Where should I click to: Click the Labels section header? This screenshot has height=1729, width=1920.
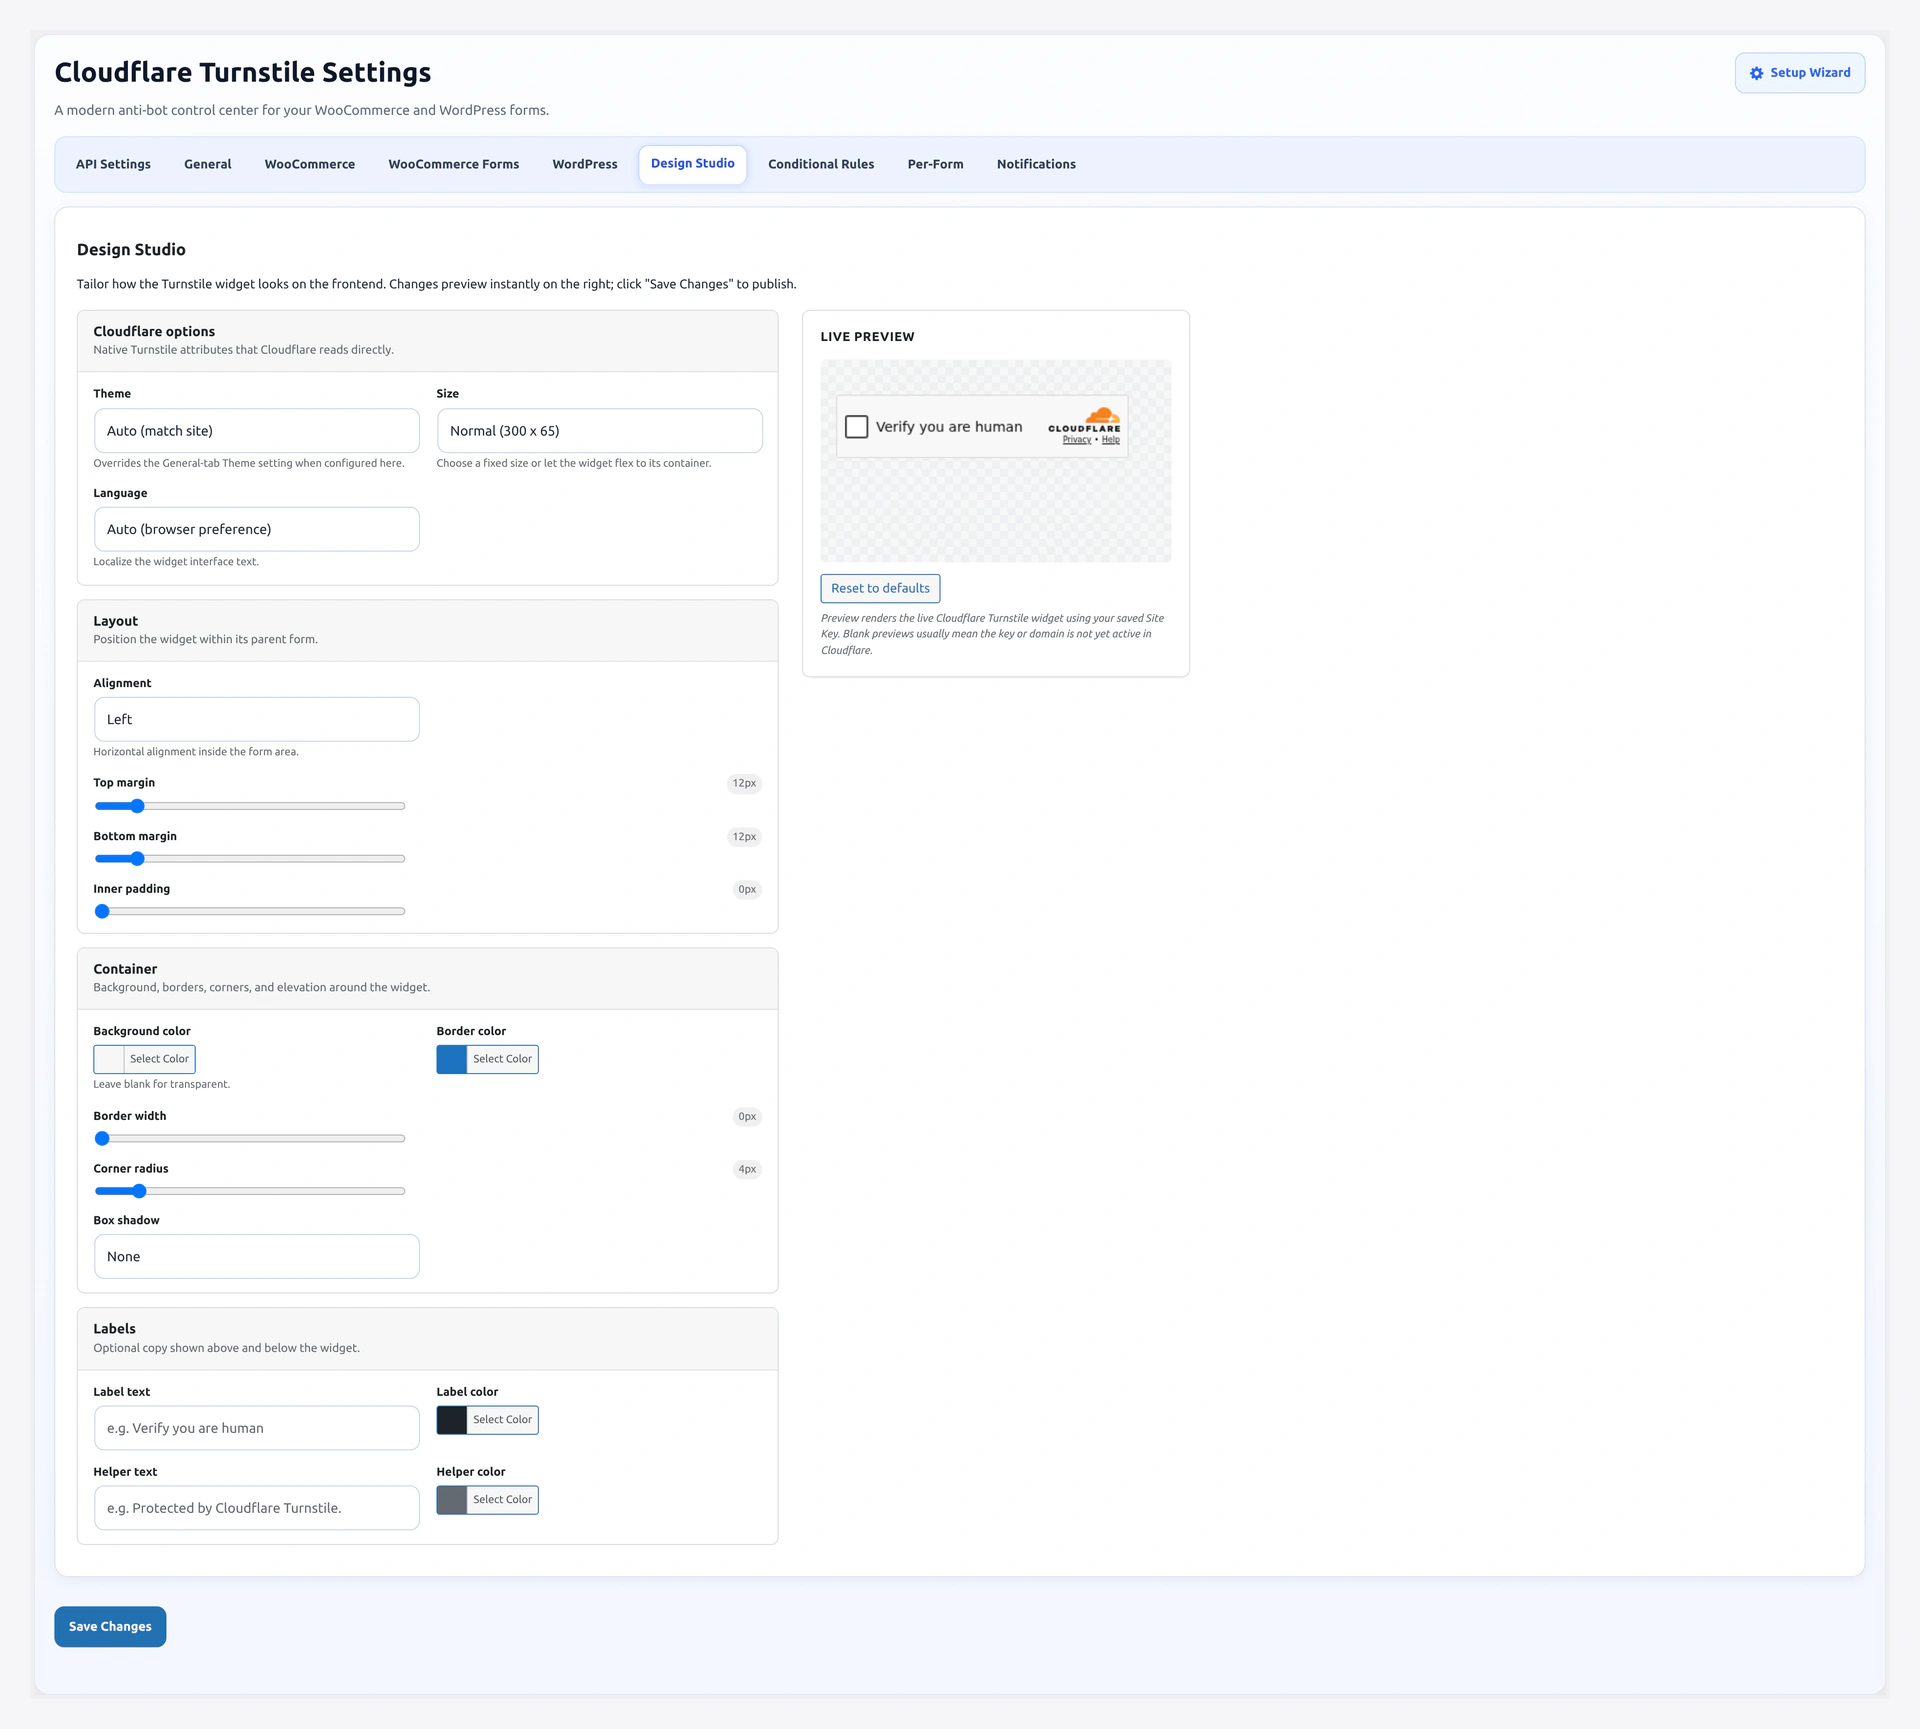point(428,1339)
